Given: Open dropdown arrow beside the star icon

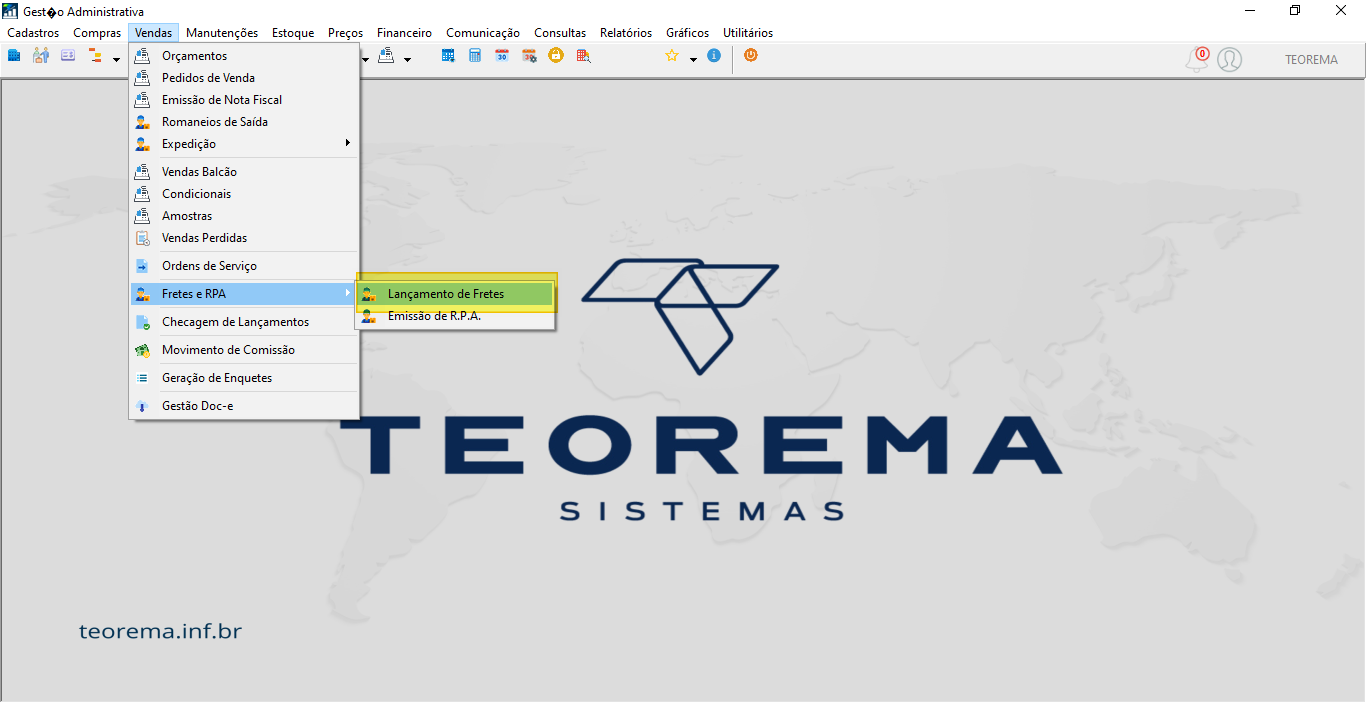Looking at the screenshot, I should coord(693,59).
